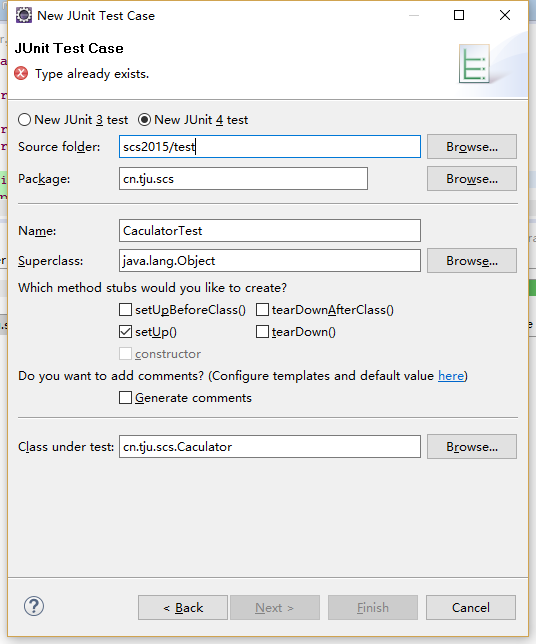This screenshot has width=536, height=644.
Task: Maximize the New JUnit Test Case window
Action: pyautogui.click(x=459, y=15)
